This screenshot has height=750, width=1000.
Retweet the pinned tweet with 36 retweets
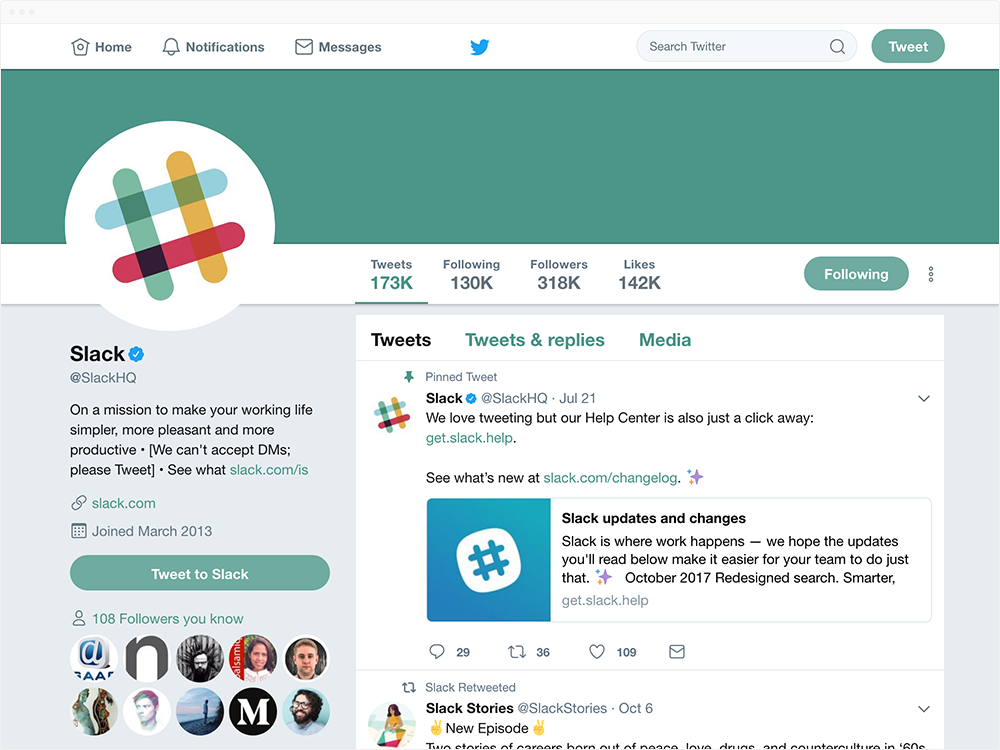(x=517, y=651)
